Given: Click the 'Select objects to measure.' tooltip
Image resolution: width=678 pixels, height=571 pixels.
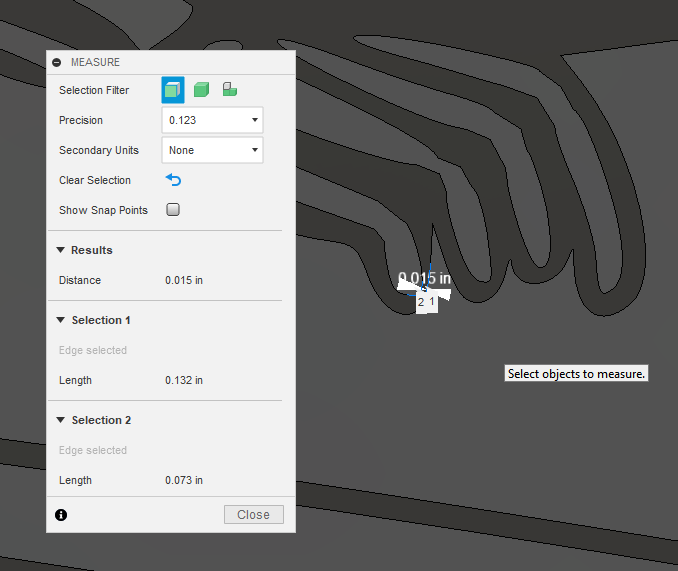Looking at the screenshot, I should (x=576, y=373).
